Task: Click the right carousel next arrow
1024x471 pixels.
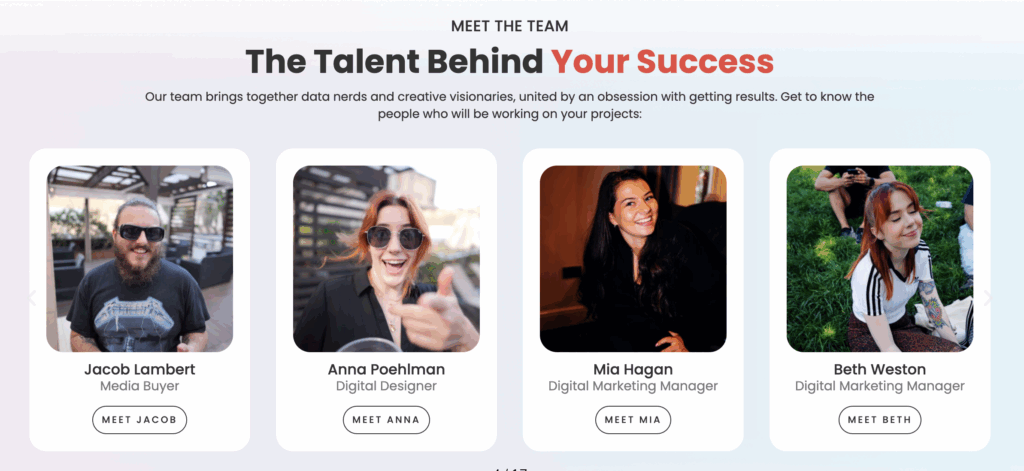Action: [988, 297]
